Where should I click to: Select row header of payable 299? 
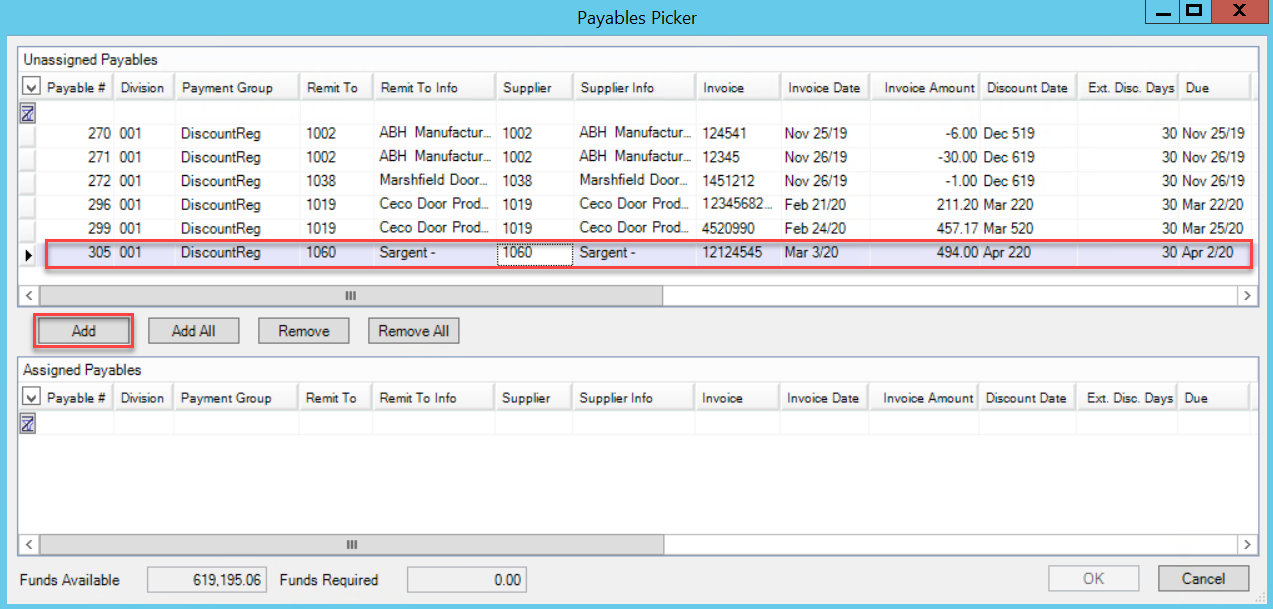(x=28, y=229)
